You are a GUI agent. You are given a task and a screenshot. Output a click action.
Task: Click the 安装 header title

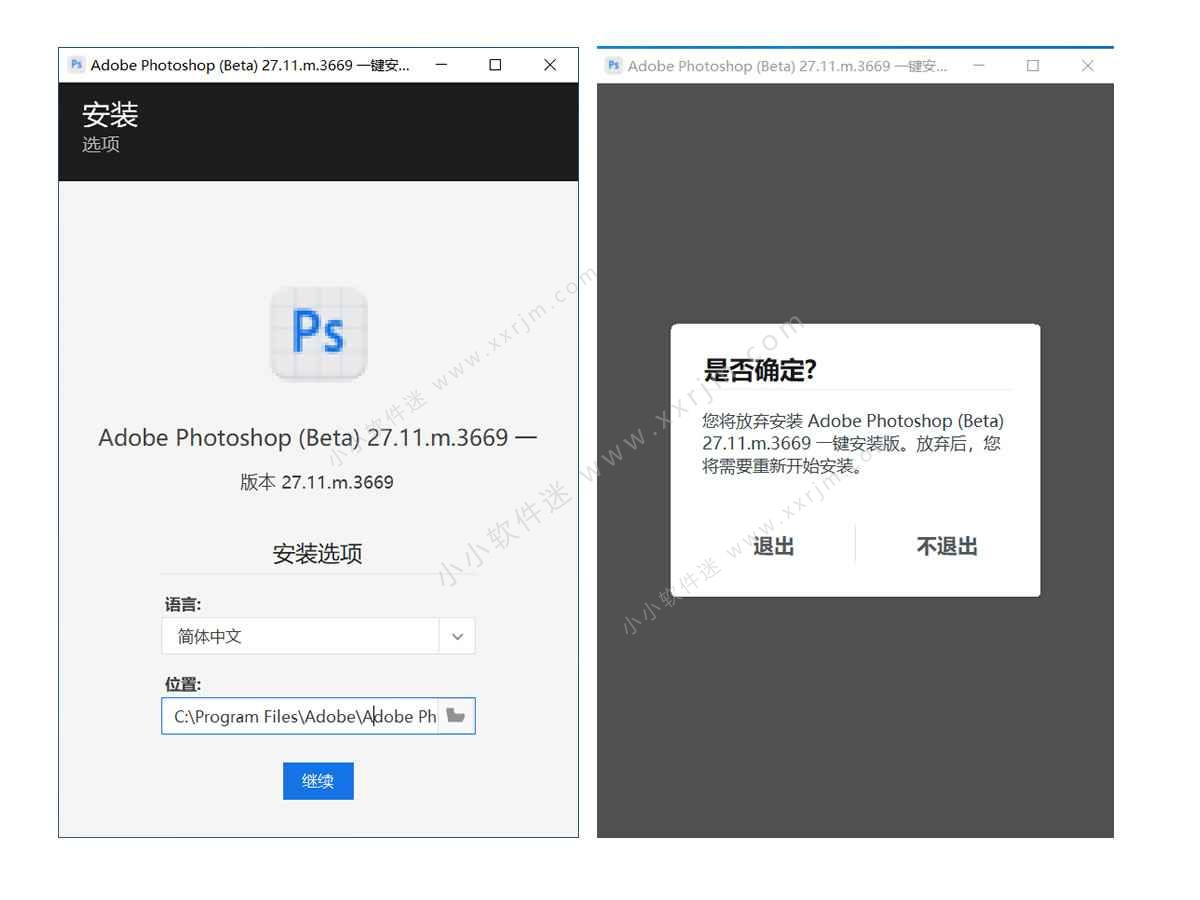pyautogui.click(x=110, y=115)
